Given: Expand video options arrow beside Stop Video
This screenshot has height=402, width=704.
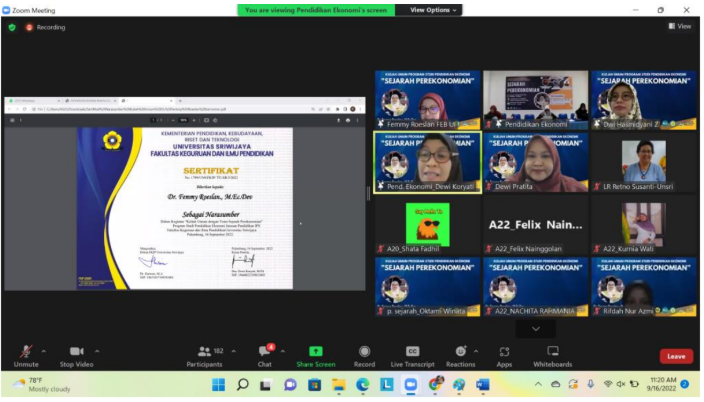Looking at the screenshot, I should click(x=97, y=350).
